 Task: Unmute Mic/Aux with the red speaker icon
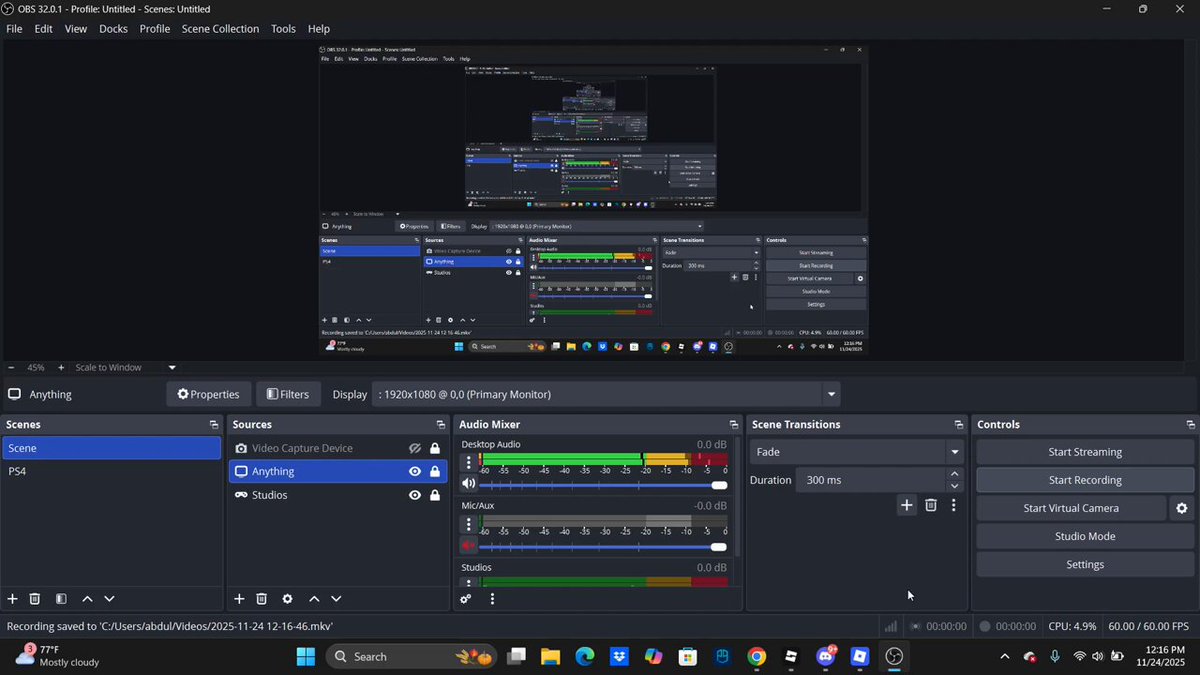(468, 546)
